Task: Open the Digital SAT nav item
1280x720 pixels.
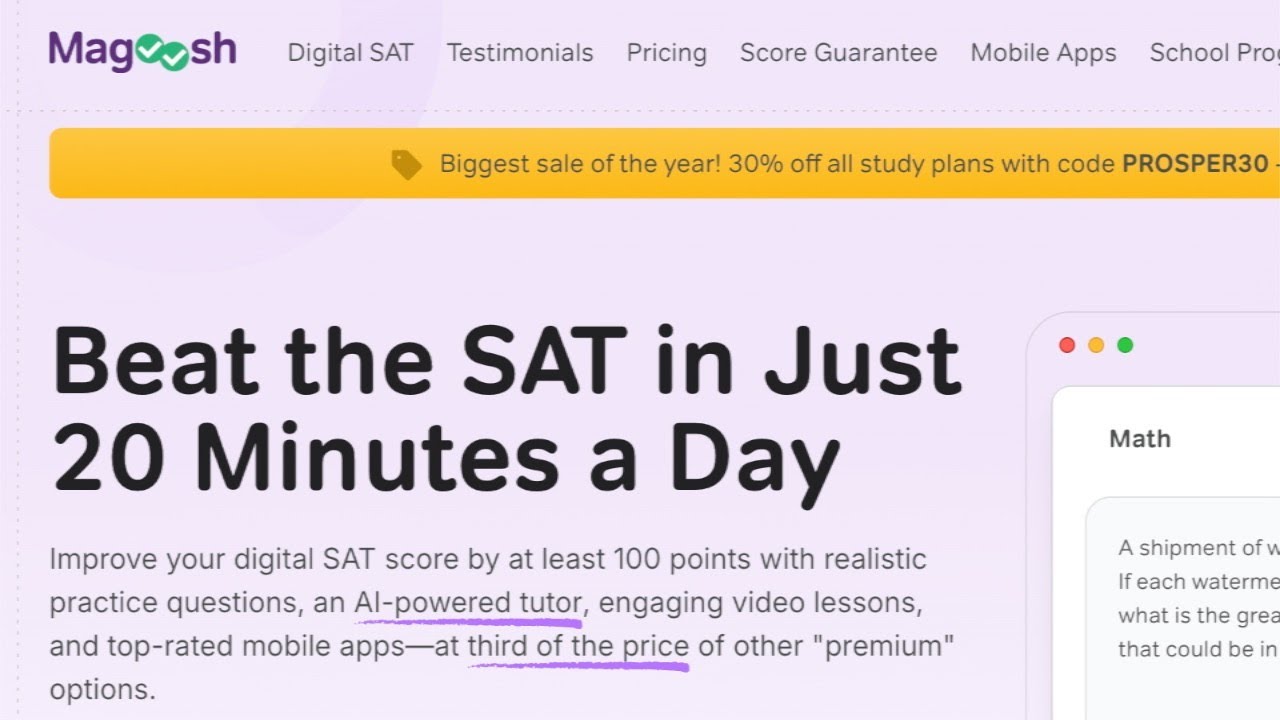Action: coord(350,53)
